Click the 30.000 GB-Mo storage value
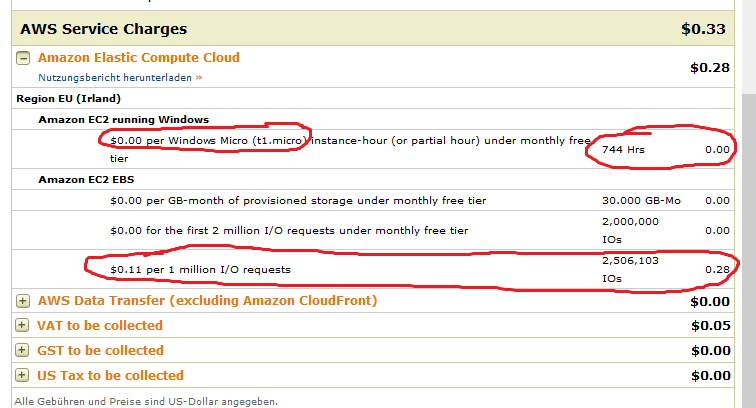 [x=641, y=201]
